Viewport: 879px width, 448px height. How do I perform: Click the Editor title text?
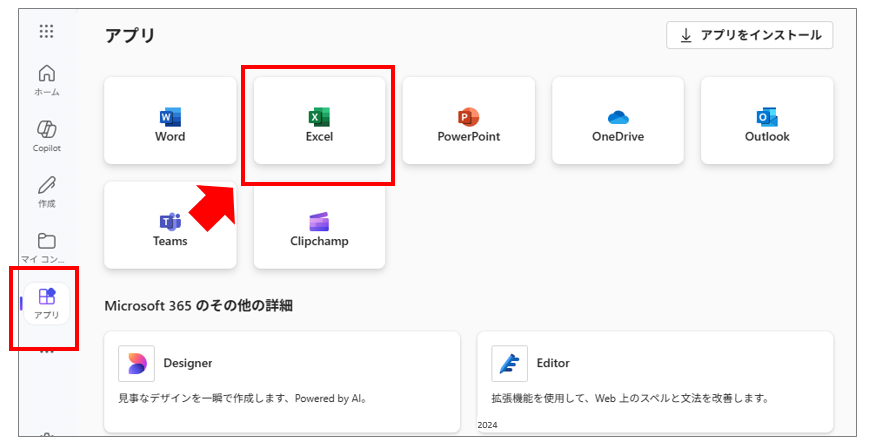[x=553, y=363]
